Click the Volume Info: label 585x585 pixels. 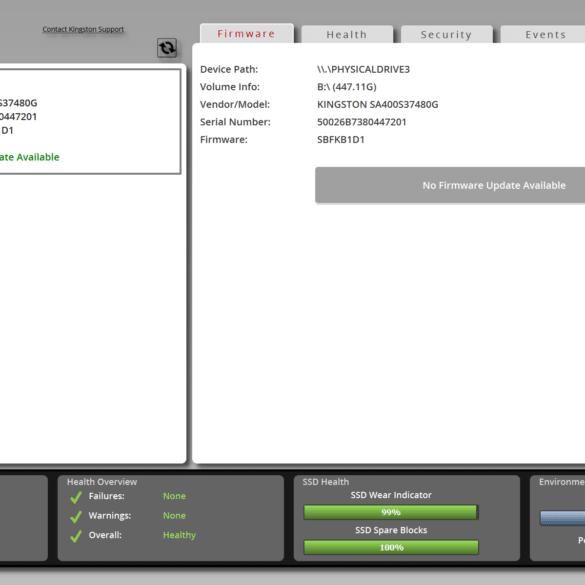point(229,87)
